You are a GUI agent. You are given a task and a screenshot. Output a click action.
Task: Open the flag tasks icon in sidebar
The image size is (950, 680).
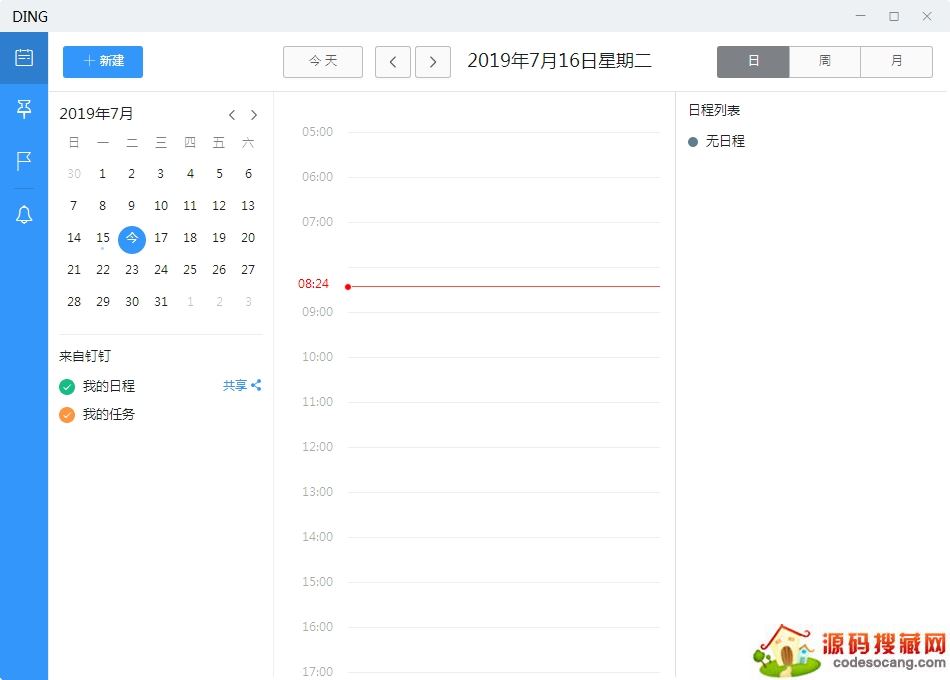(24, 161)
